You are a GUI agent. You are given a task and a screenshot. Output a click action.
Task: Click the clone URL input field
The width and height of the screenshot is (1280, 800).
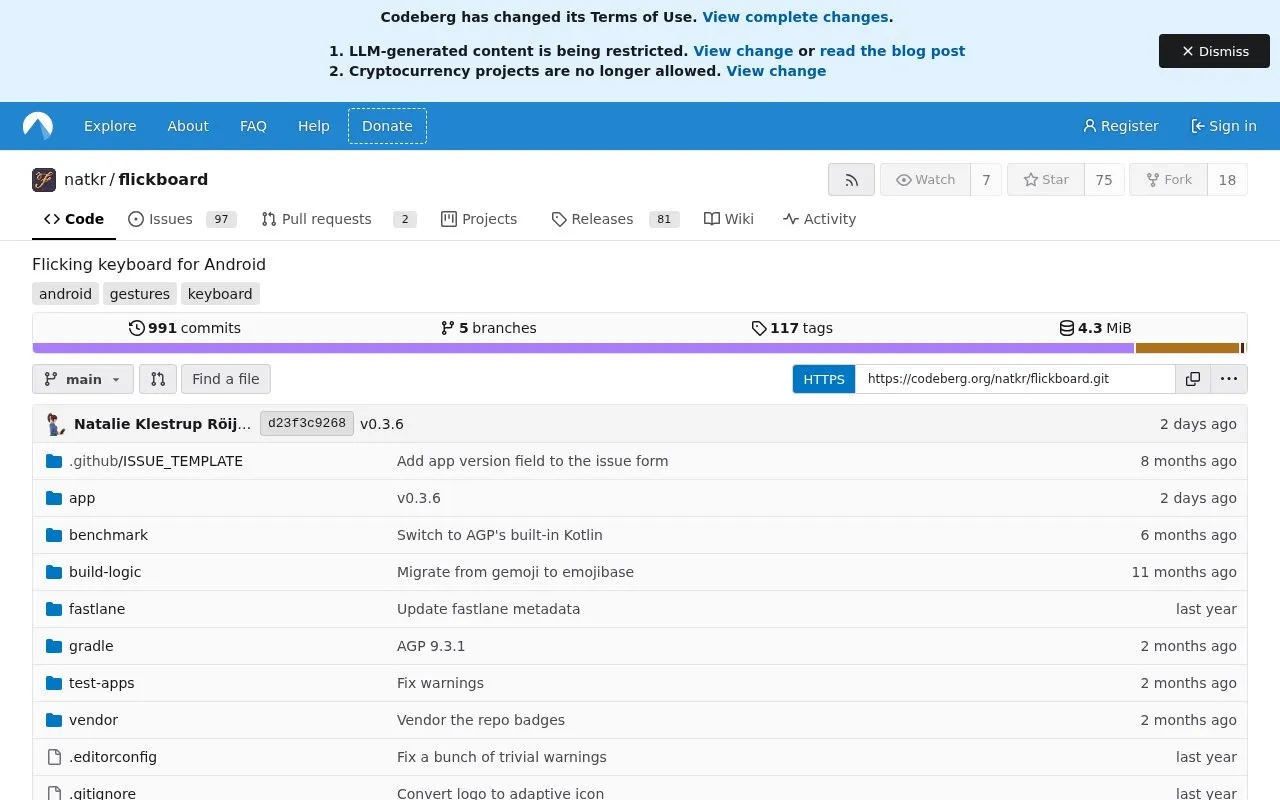click(x=1015, y=379)
